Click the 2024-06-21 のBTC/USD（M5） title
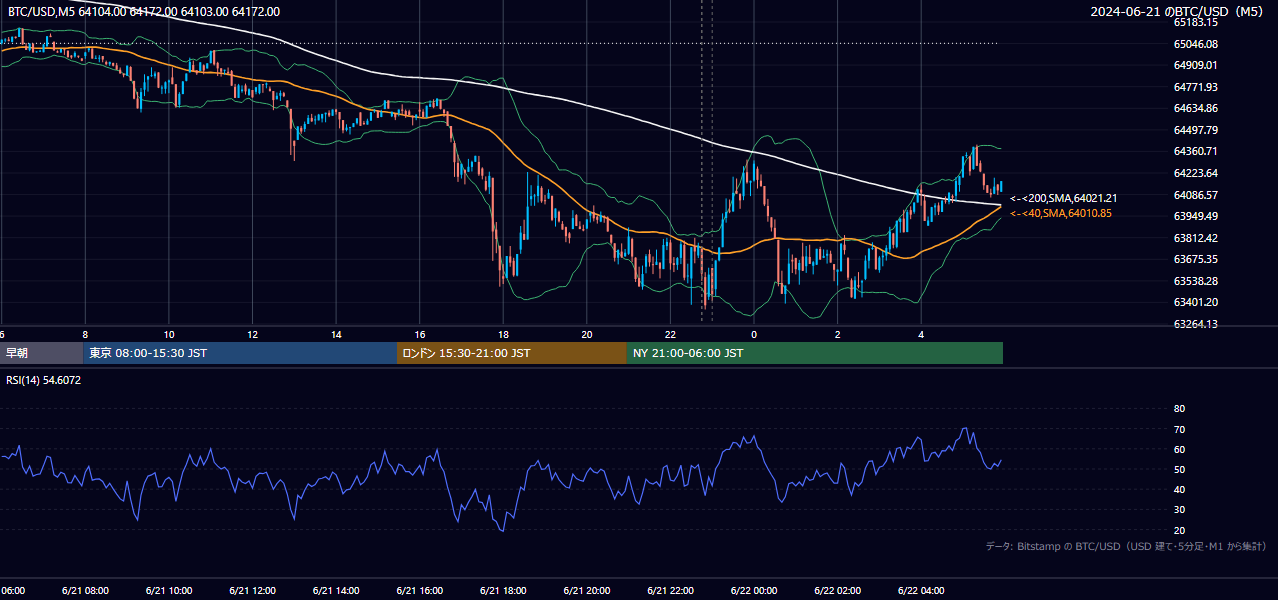This screenshot has width=1278, height=600. pyautogui.click(x=1177, y=12)
